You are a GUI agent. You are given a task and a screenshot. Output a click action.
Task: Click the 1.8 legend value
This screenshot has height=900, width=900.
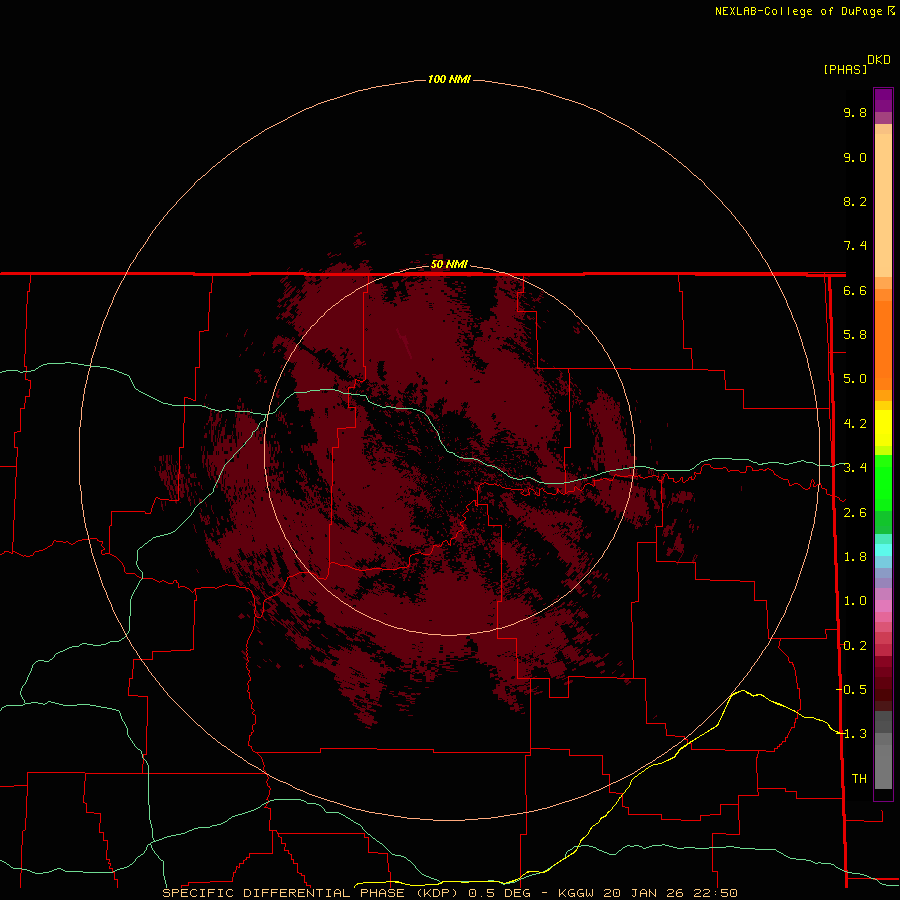pyautogui.click(x=855, y=557)
